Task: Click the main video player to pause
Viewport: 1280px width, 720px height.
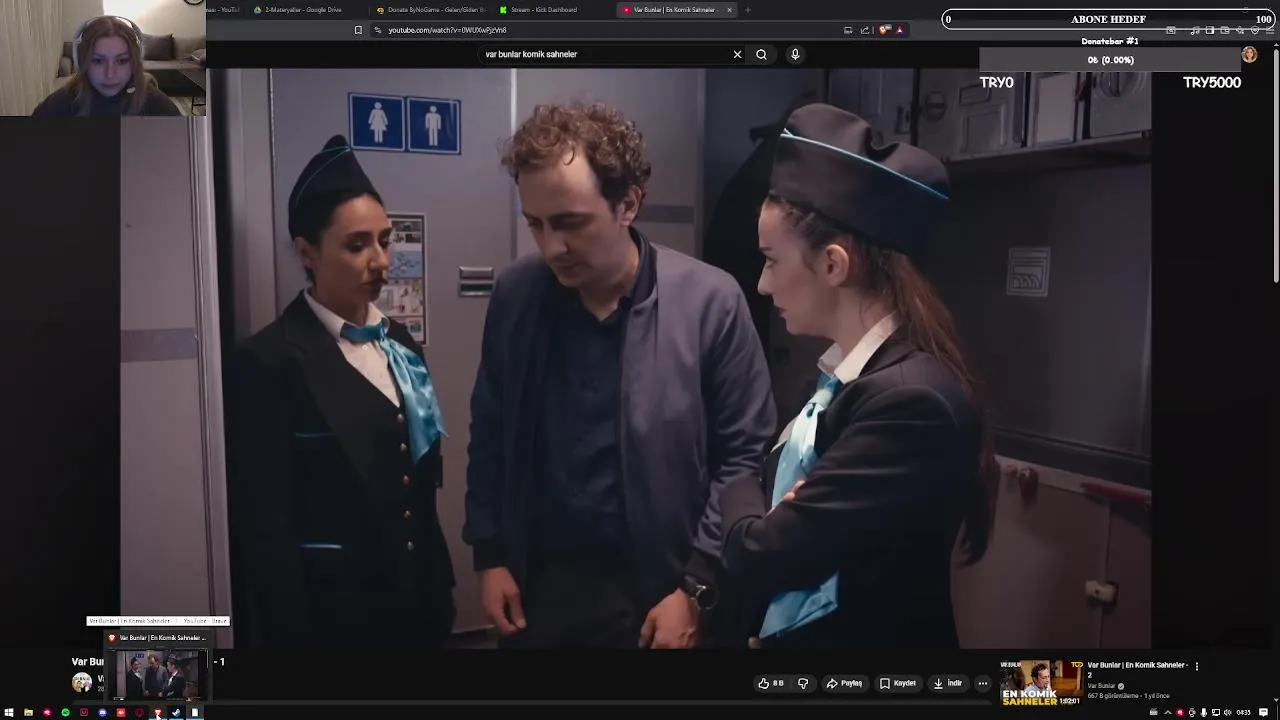Action: click(636, 358)
